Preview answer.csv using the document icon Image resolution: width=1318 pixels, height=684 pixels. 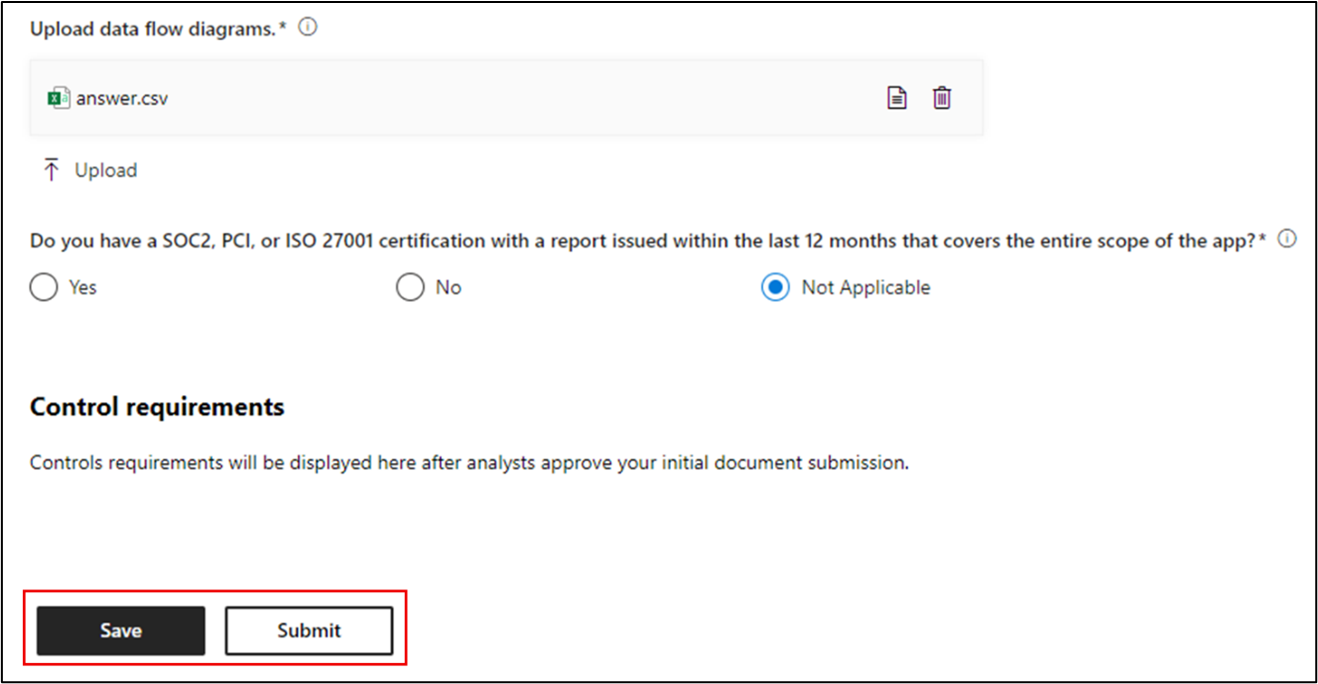tap(896, 97)
